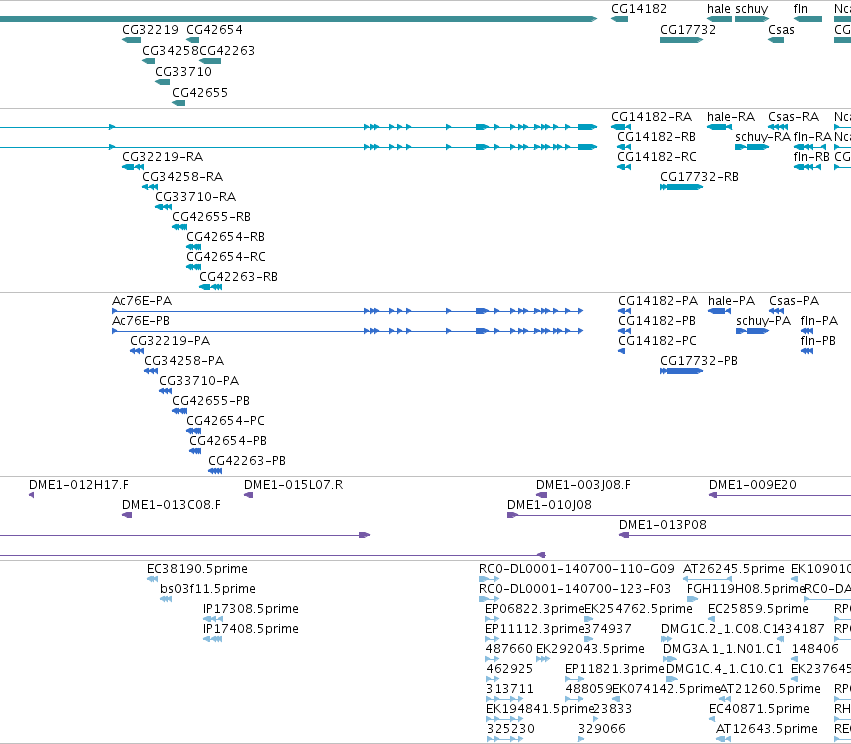The width and height of the screenshot is (851, 744).
Task: Click transcript CG34258-RA
Action: point(182,177)
